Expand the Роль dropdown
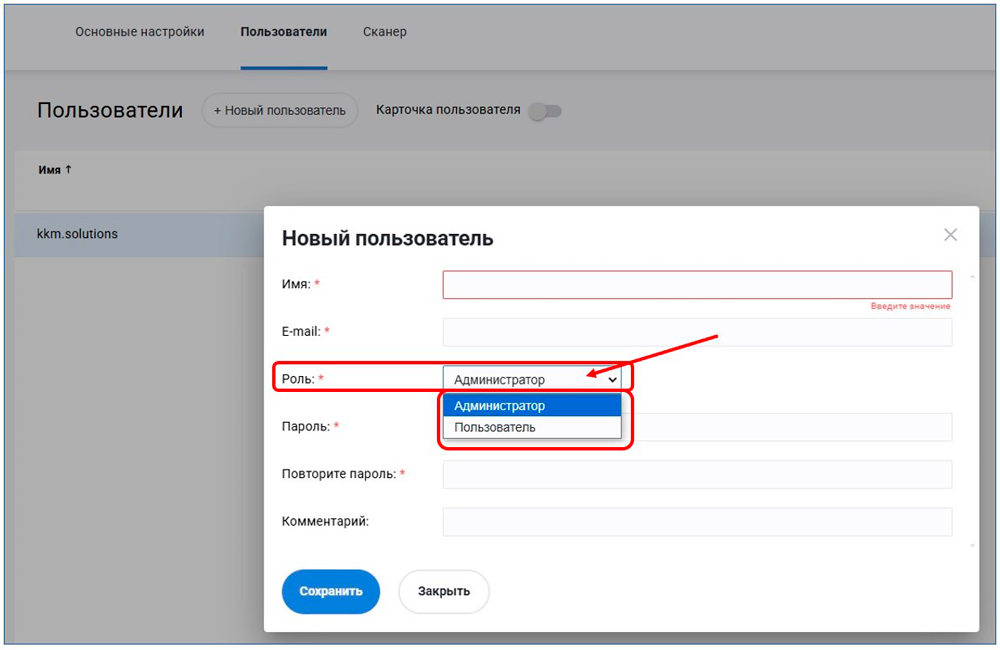 (532, 380)
